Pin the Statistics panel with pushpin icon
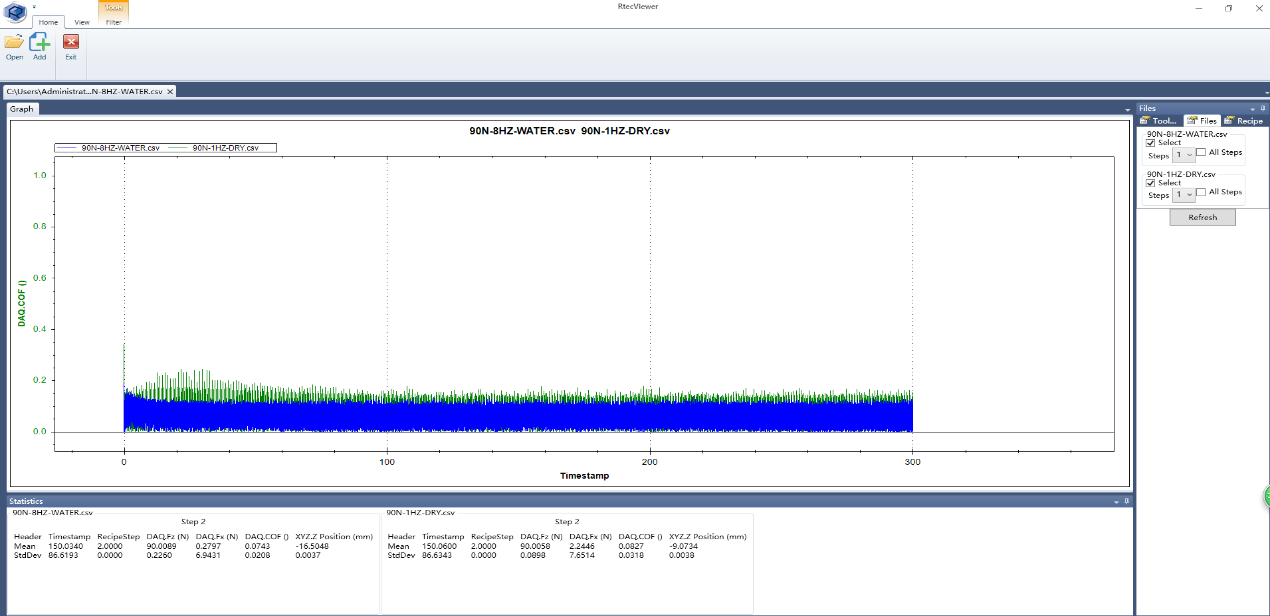This screenshot has width=1270, height=616. pyautogui.click(x=1126, y=501)
